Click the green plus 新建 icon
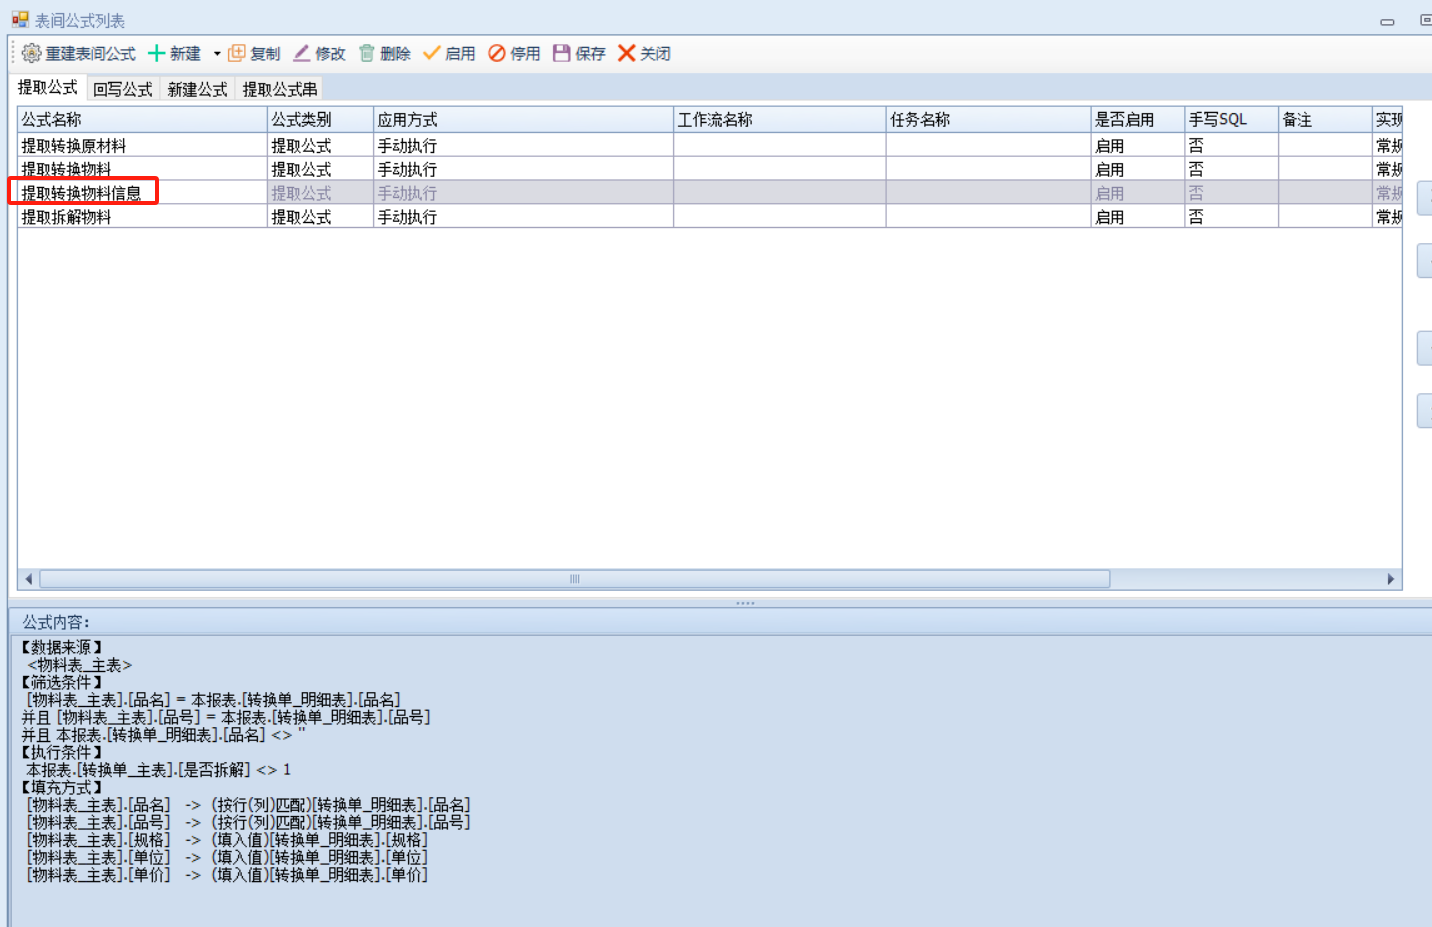Viewport: 1432px width, 927px height. [x=157, y=53]
